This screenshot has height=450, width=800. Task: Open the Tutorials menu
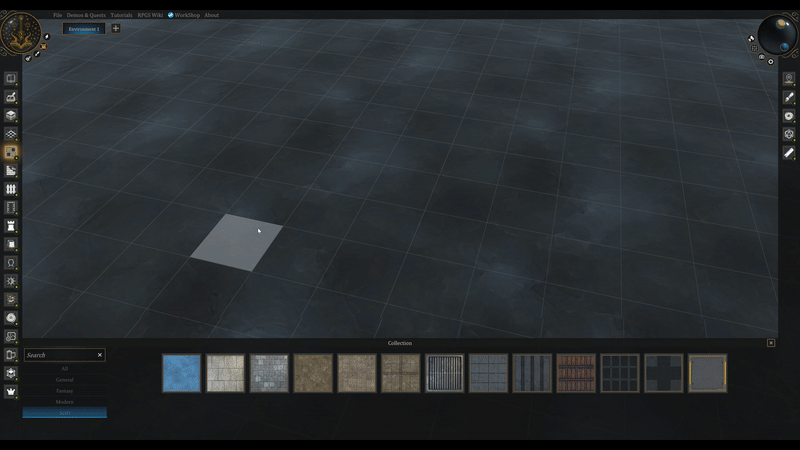tap(121, 15)
